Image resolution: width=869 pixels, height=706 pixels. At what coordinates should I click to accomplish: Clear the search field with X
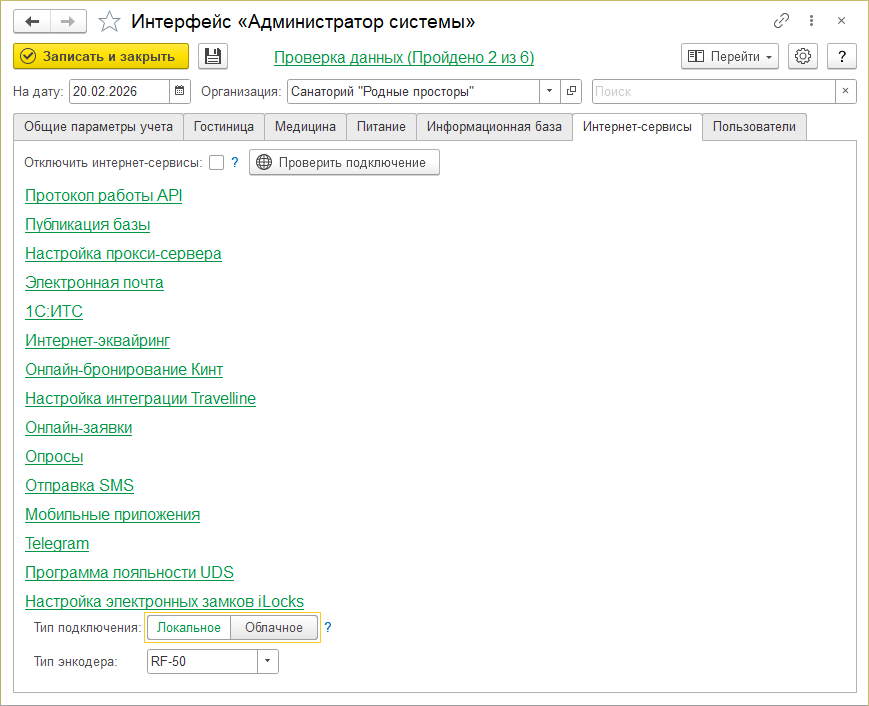click(x=846, y=92)
